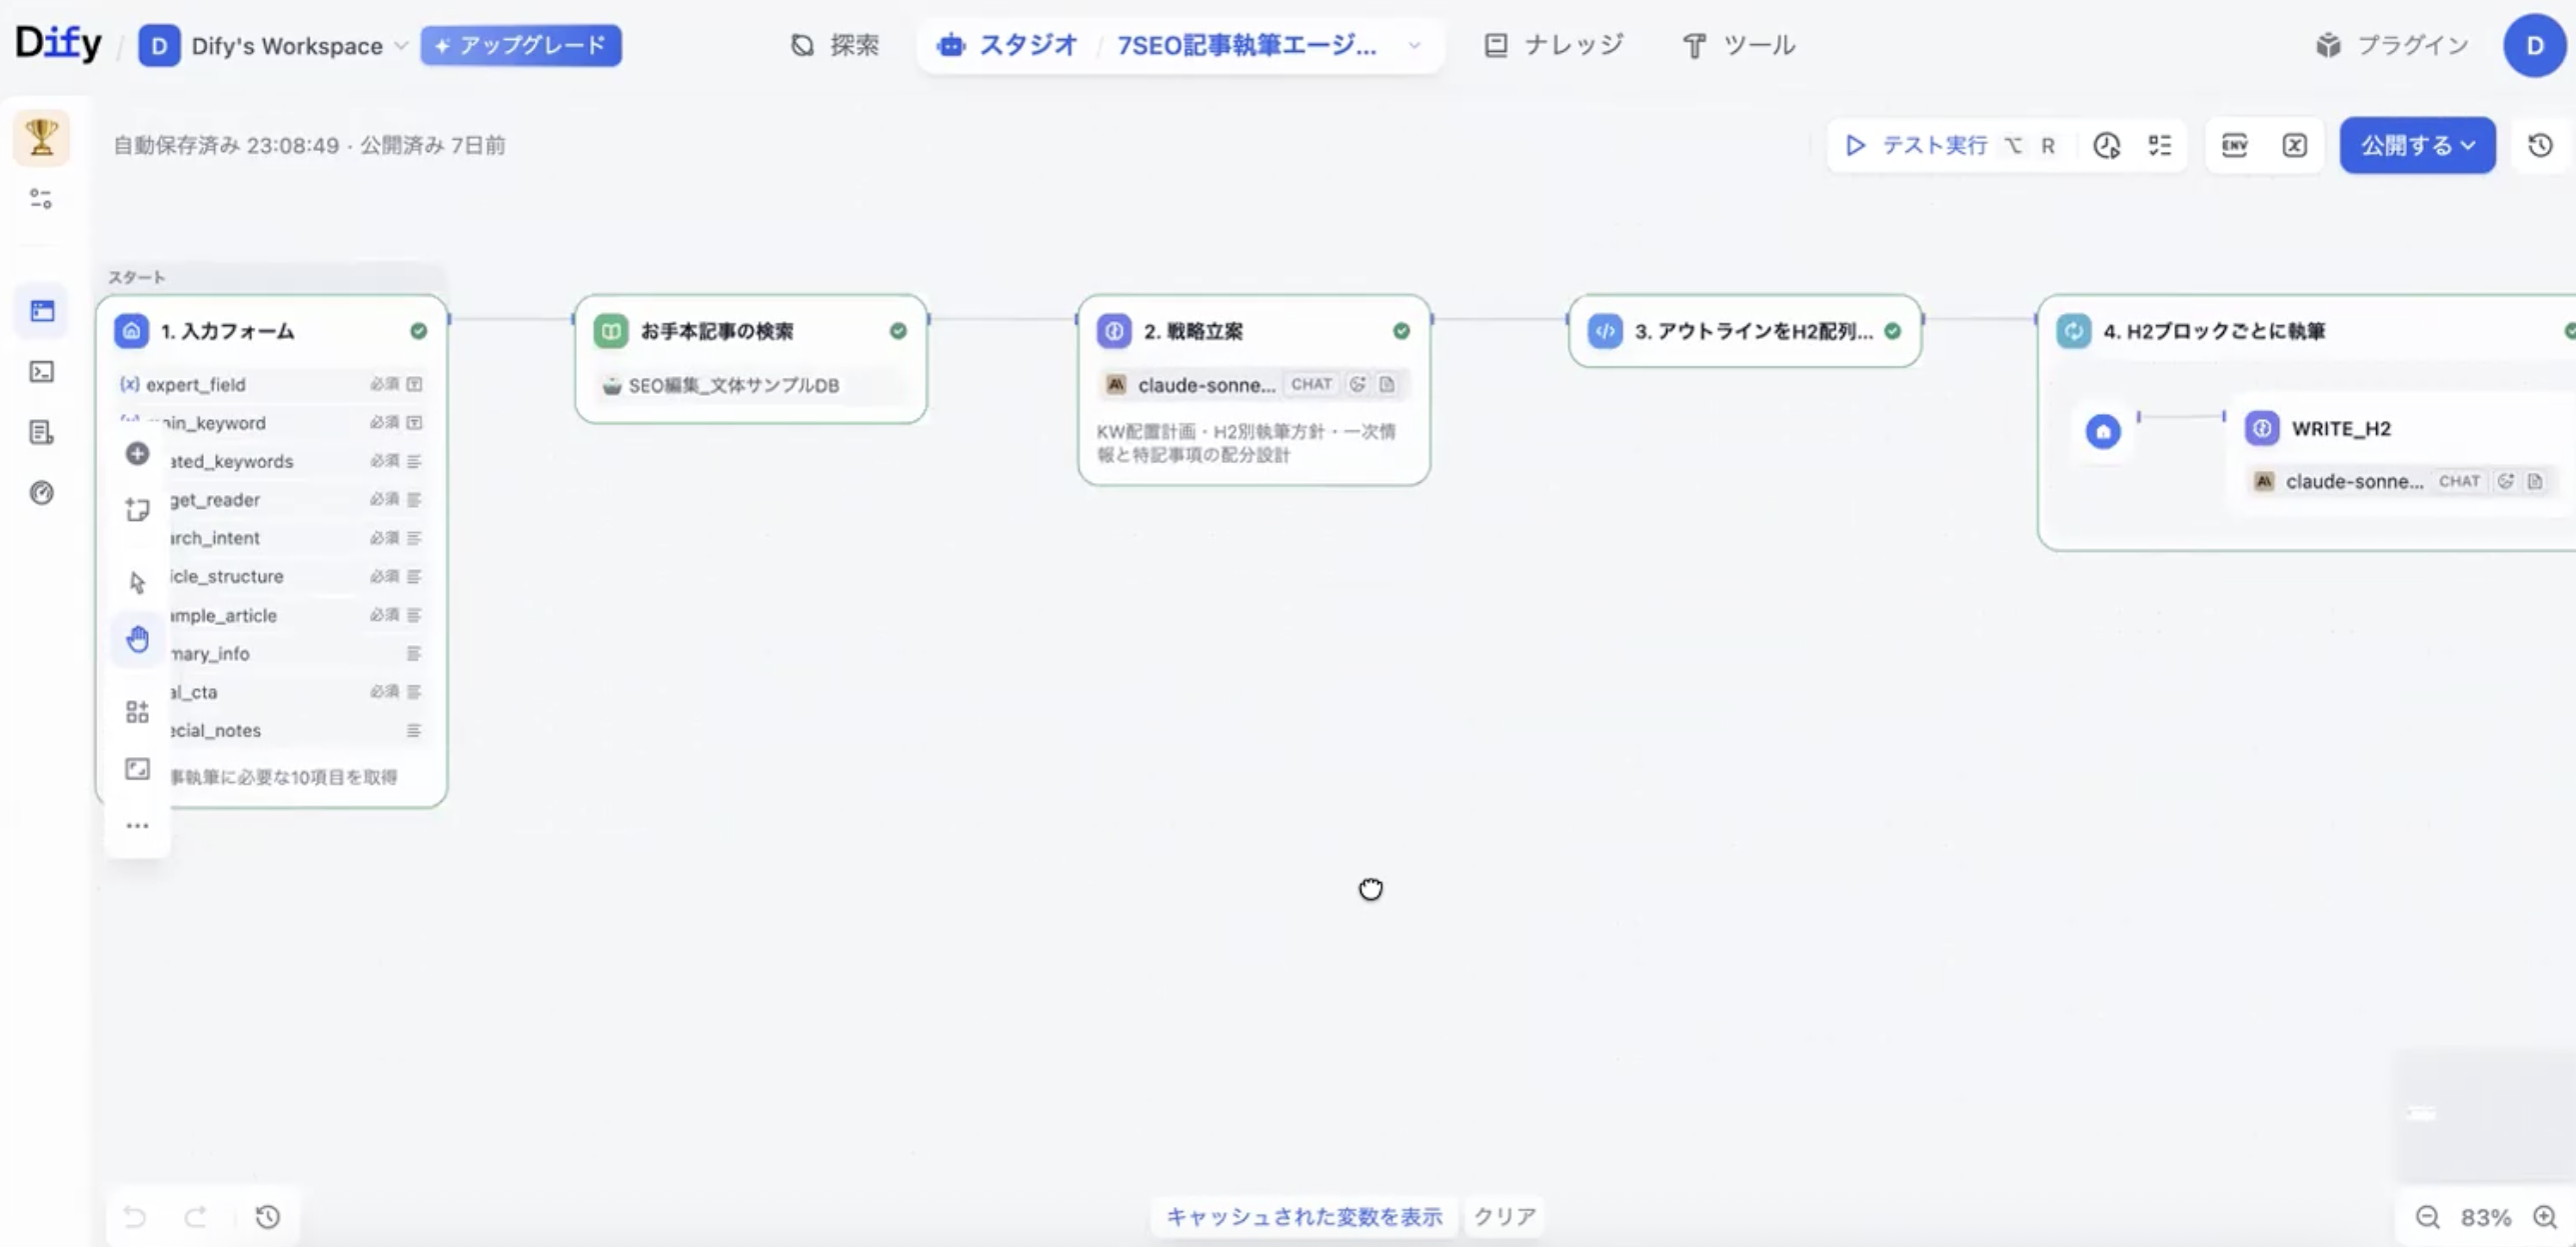Click the SEO編集_文体サンプルDB knowledge entry
2576x1247 pixels.
pos(751,385)
